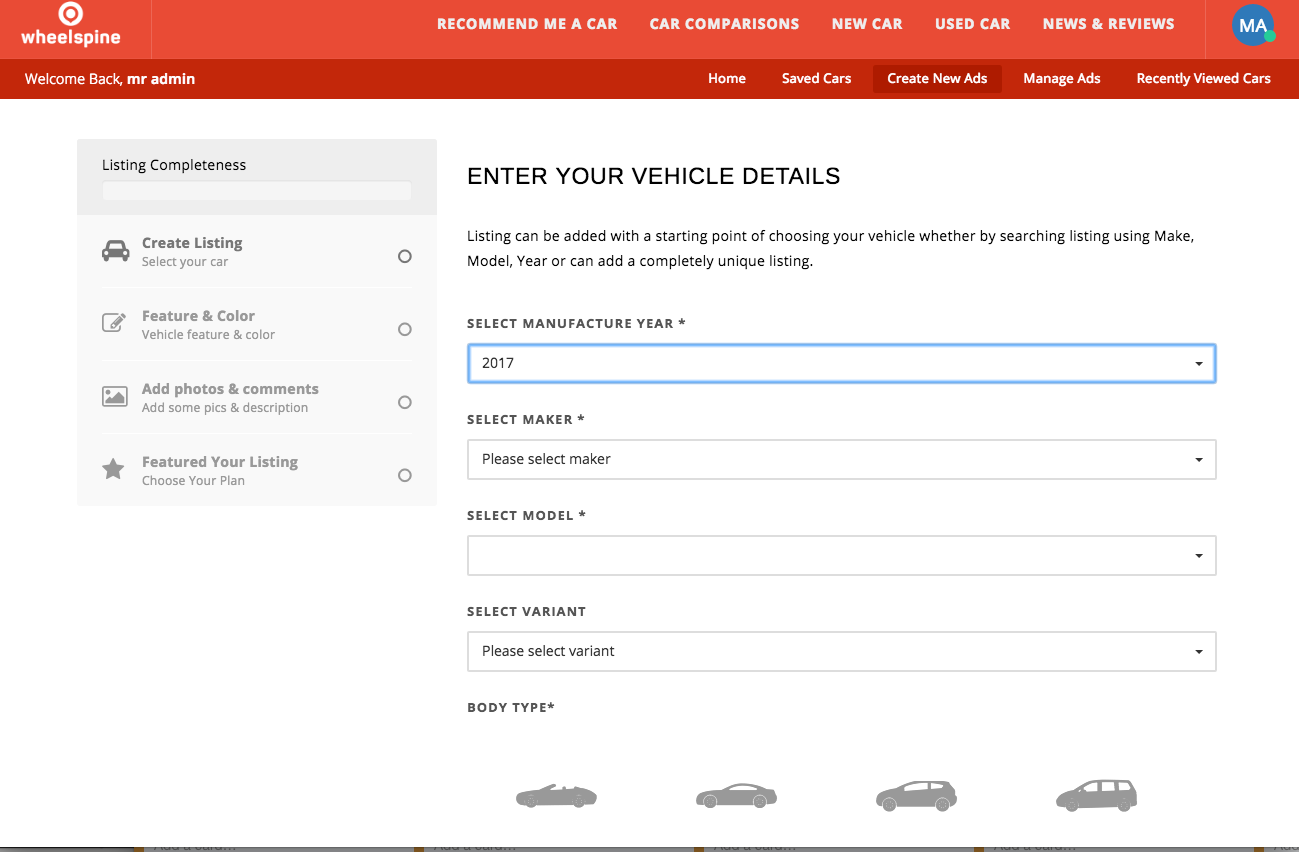
Task: Open Saved Cars in the sub-navigation
Action: [816, 79]
